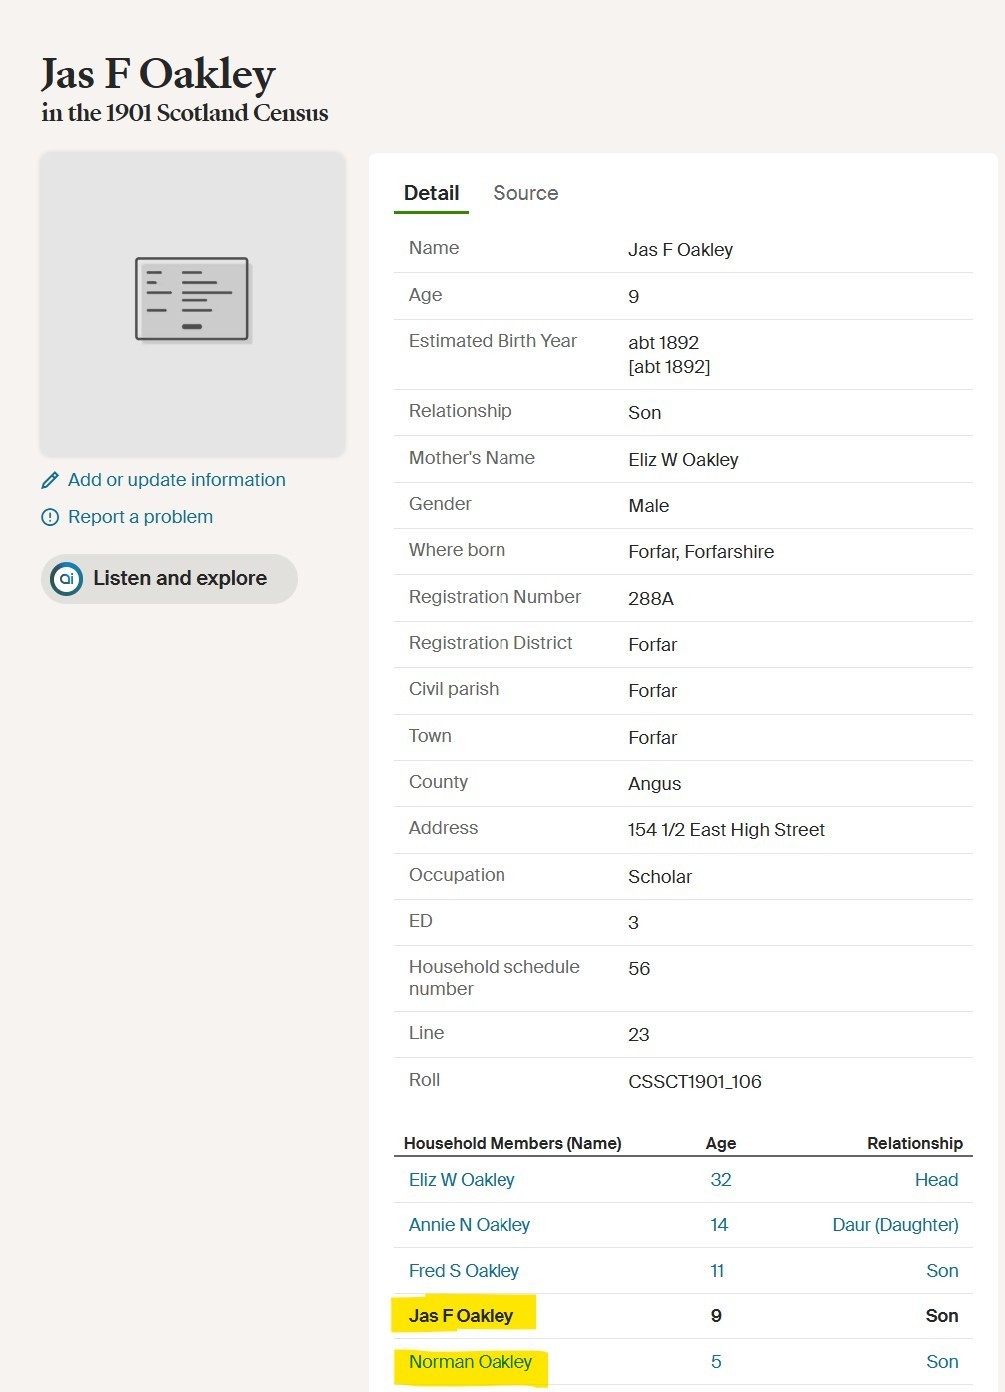
Task: Open the census record thumbnail image
Action: click(192, 304)
